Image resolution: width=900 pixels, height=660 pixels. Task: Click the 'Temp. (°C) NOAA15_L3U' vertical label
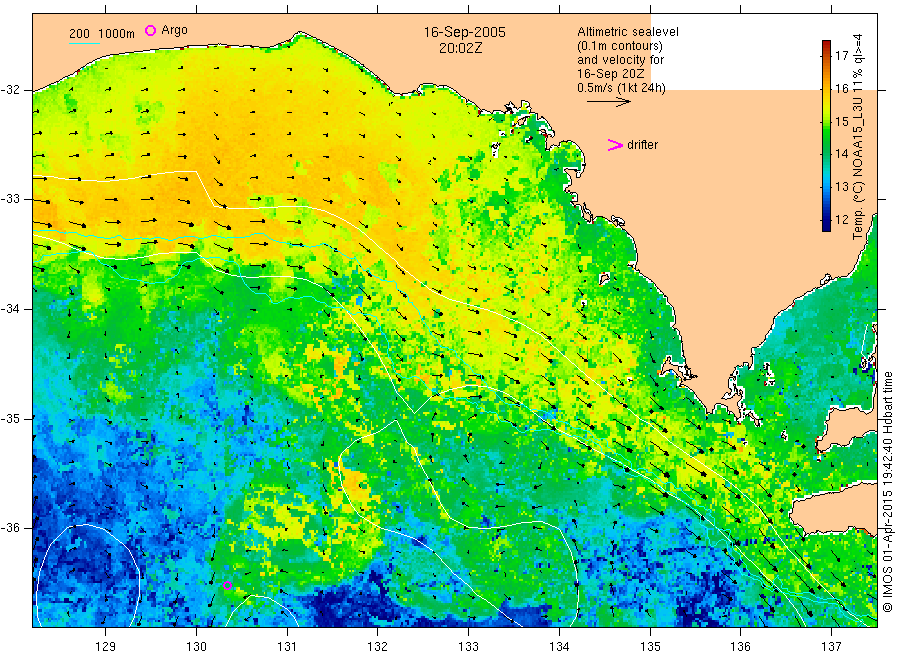pos(858,168)
